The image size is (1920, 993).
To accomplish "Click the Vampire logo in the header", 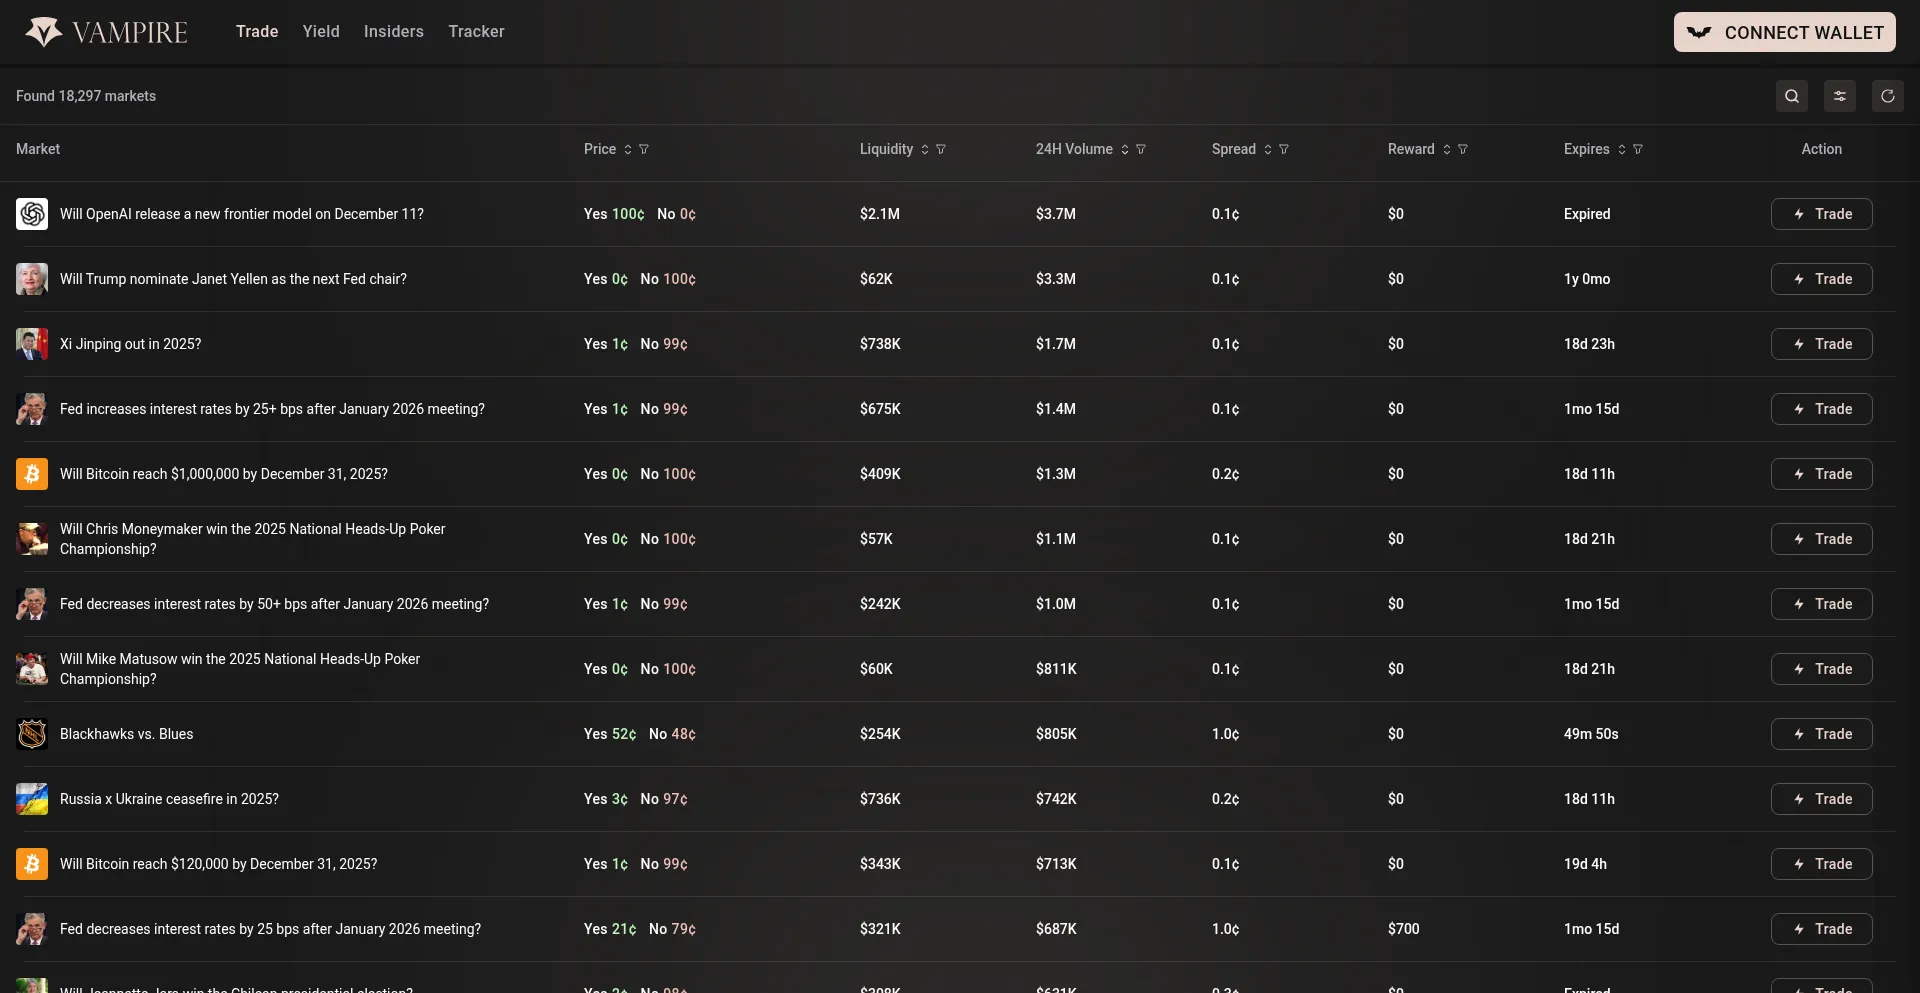I will (x=106, y=32).
